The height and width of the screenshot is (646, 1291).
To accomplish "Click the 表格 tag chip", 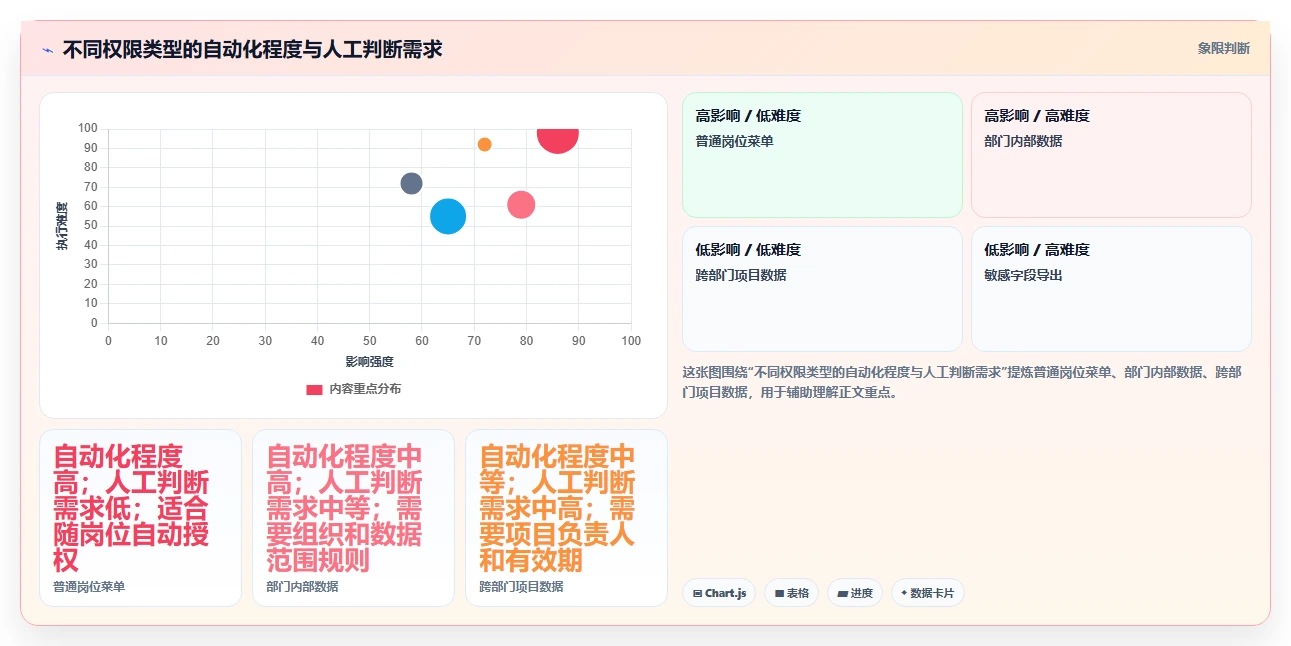I will (x=791, y=593).
